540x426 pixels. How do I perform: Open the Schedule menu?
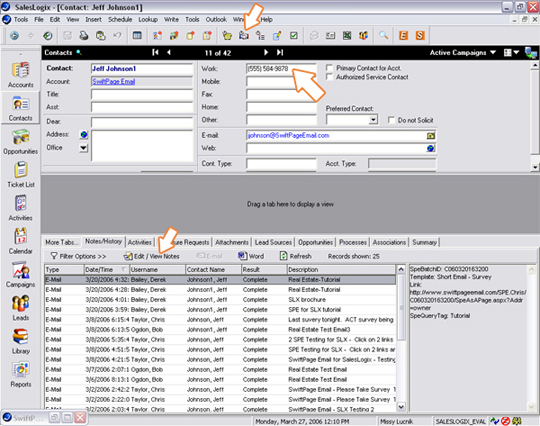(120, 20)
